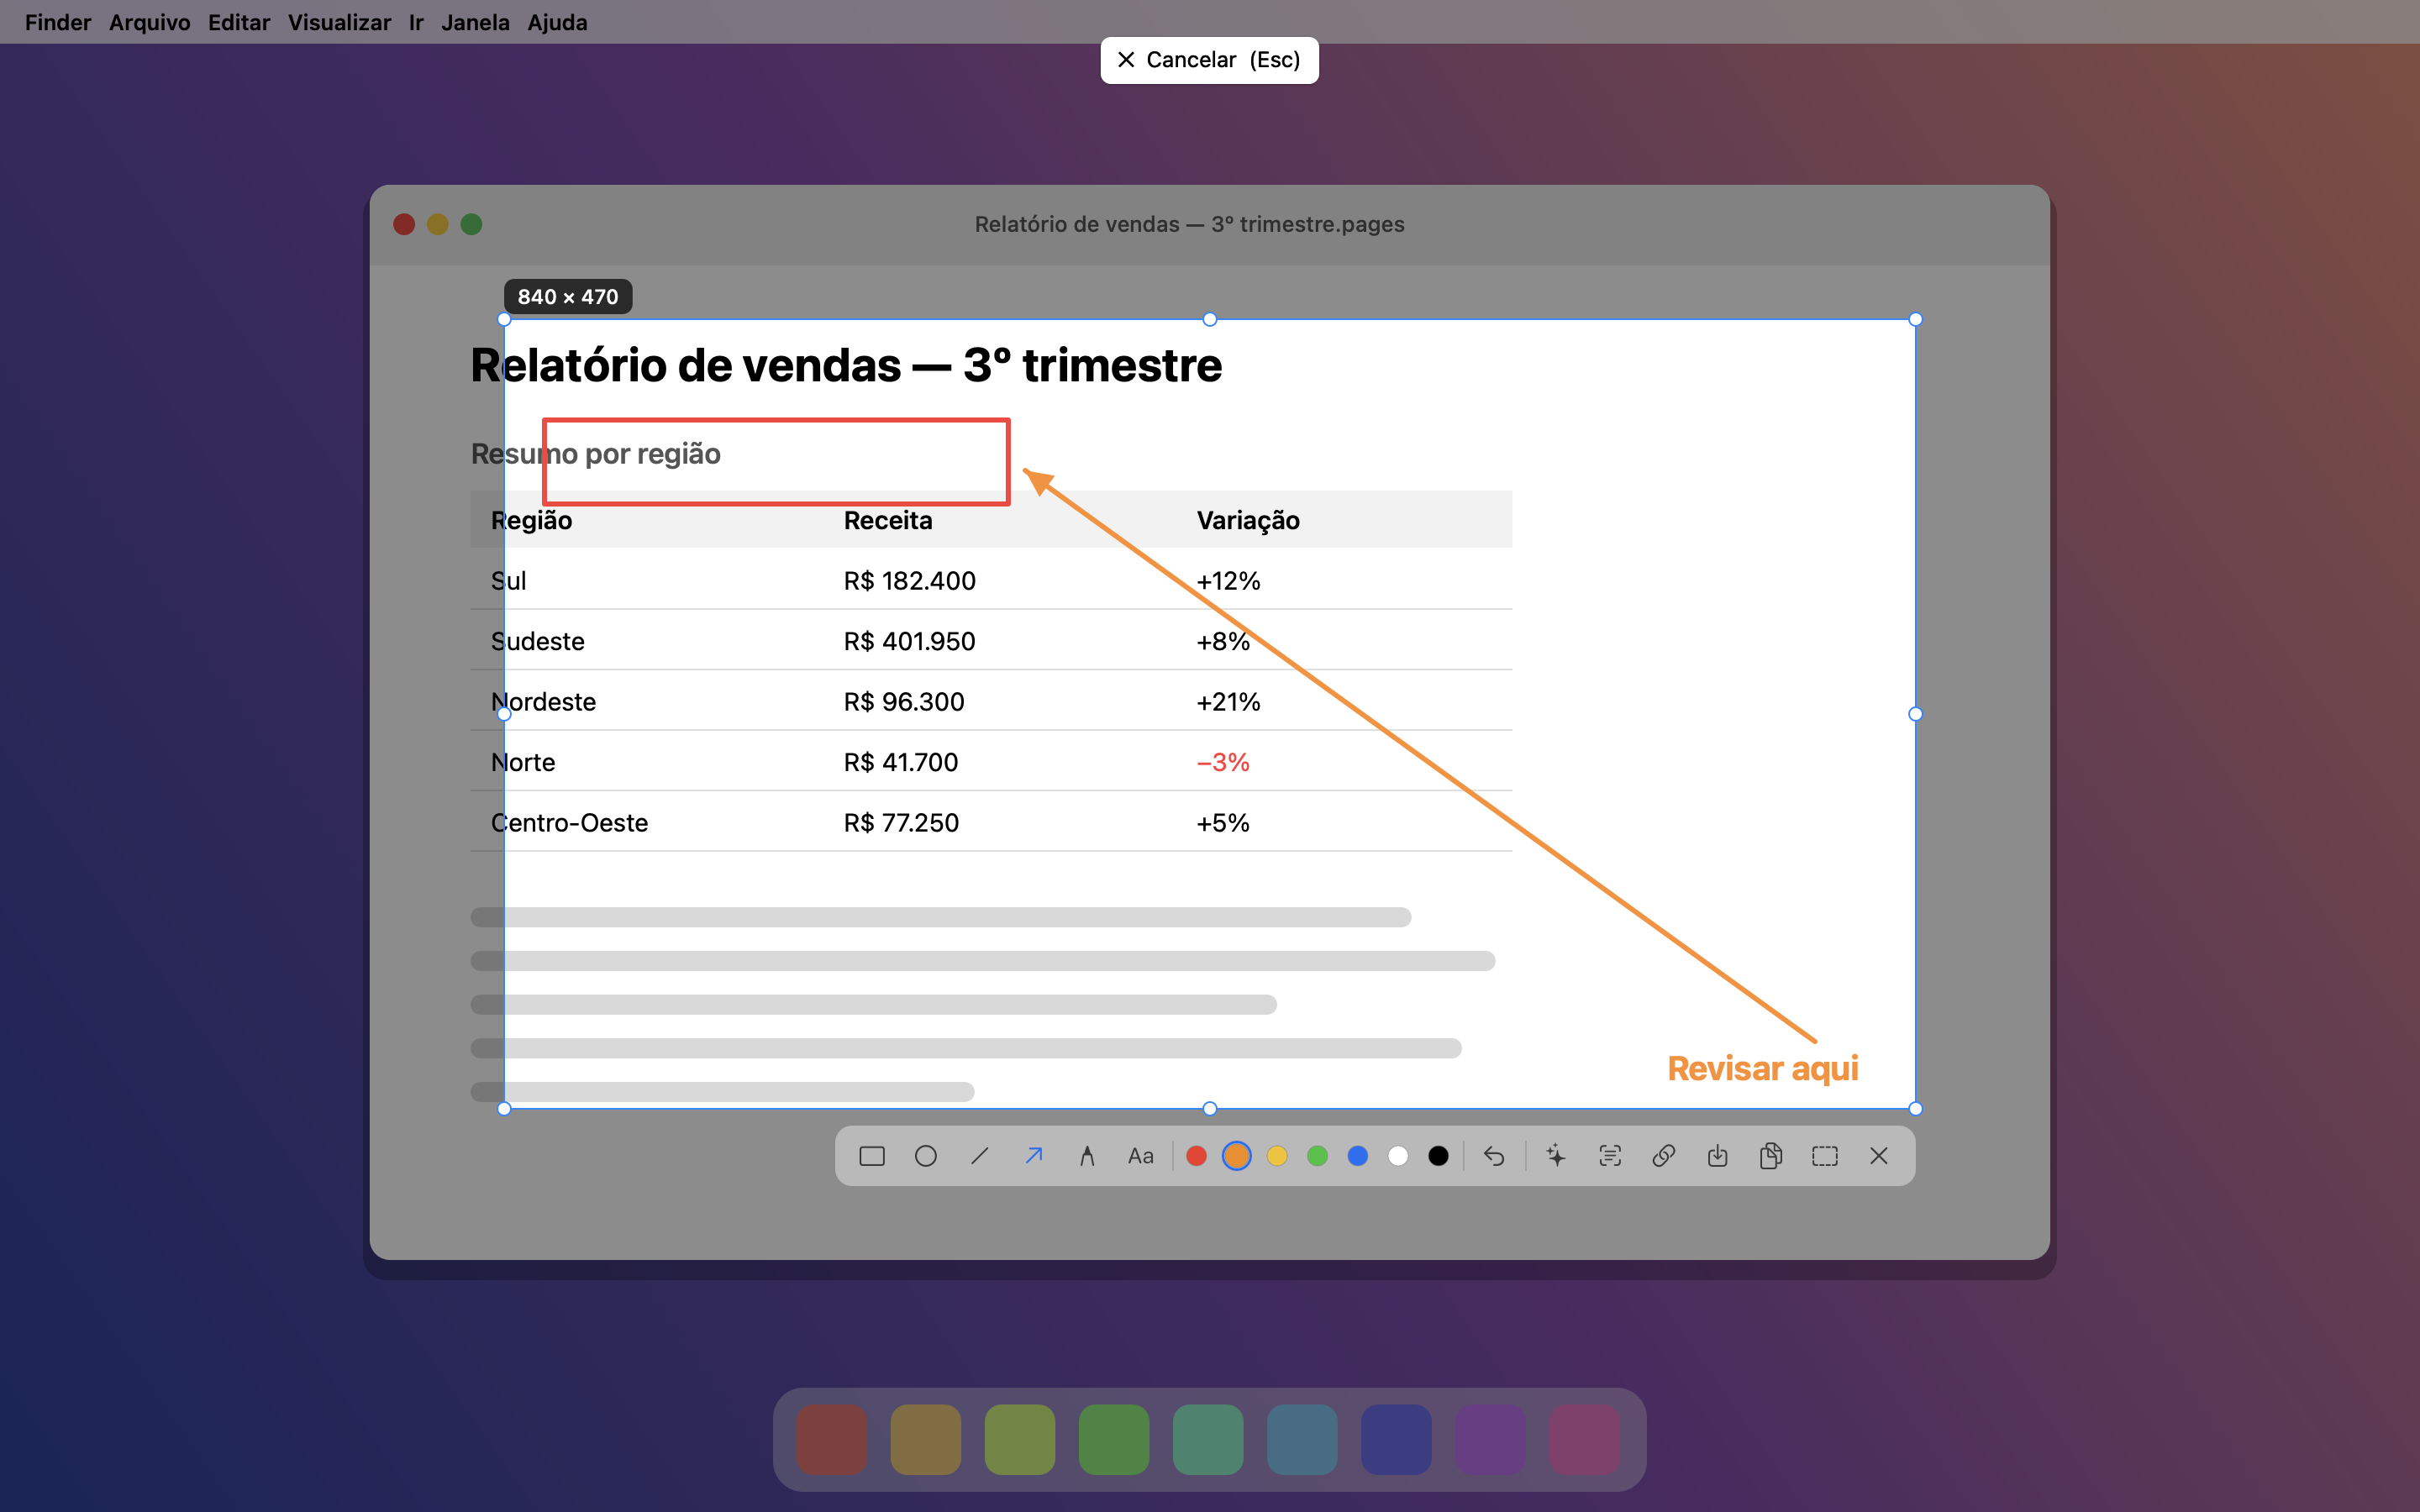
Task: Click the dashed rectangle reselect icon
Action: pyautogui.click(x=1825, y=1156)
